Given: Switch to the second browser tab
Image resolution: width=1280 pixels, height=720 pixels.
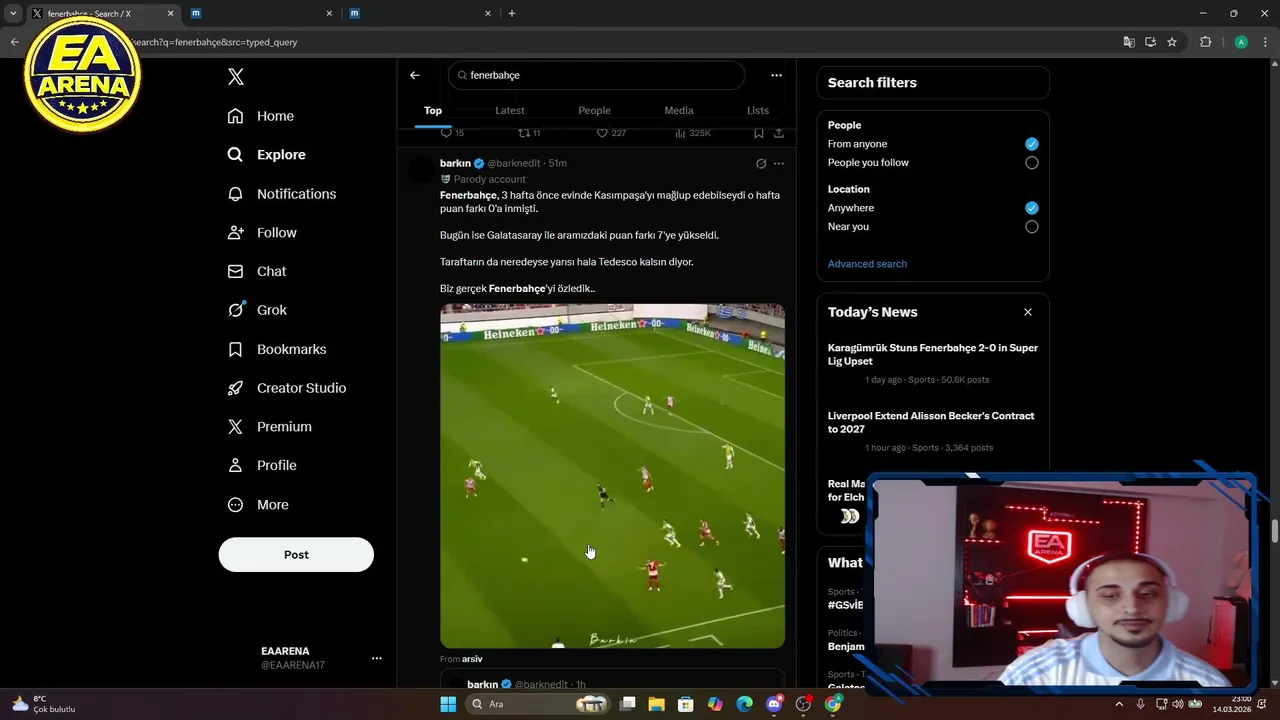Looking at the screenshot, I should [x=261, y=14].
